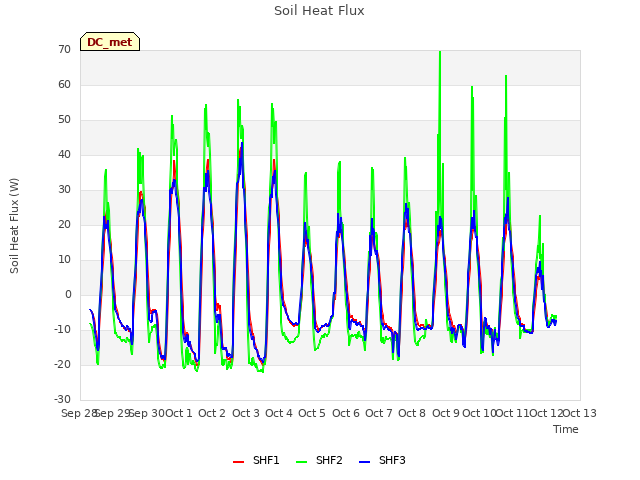Click the blue SHF3 legend color marker
Viewport: 640px width, 480px height.
(x=364, y=462)
